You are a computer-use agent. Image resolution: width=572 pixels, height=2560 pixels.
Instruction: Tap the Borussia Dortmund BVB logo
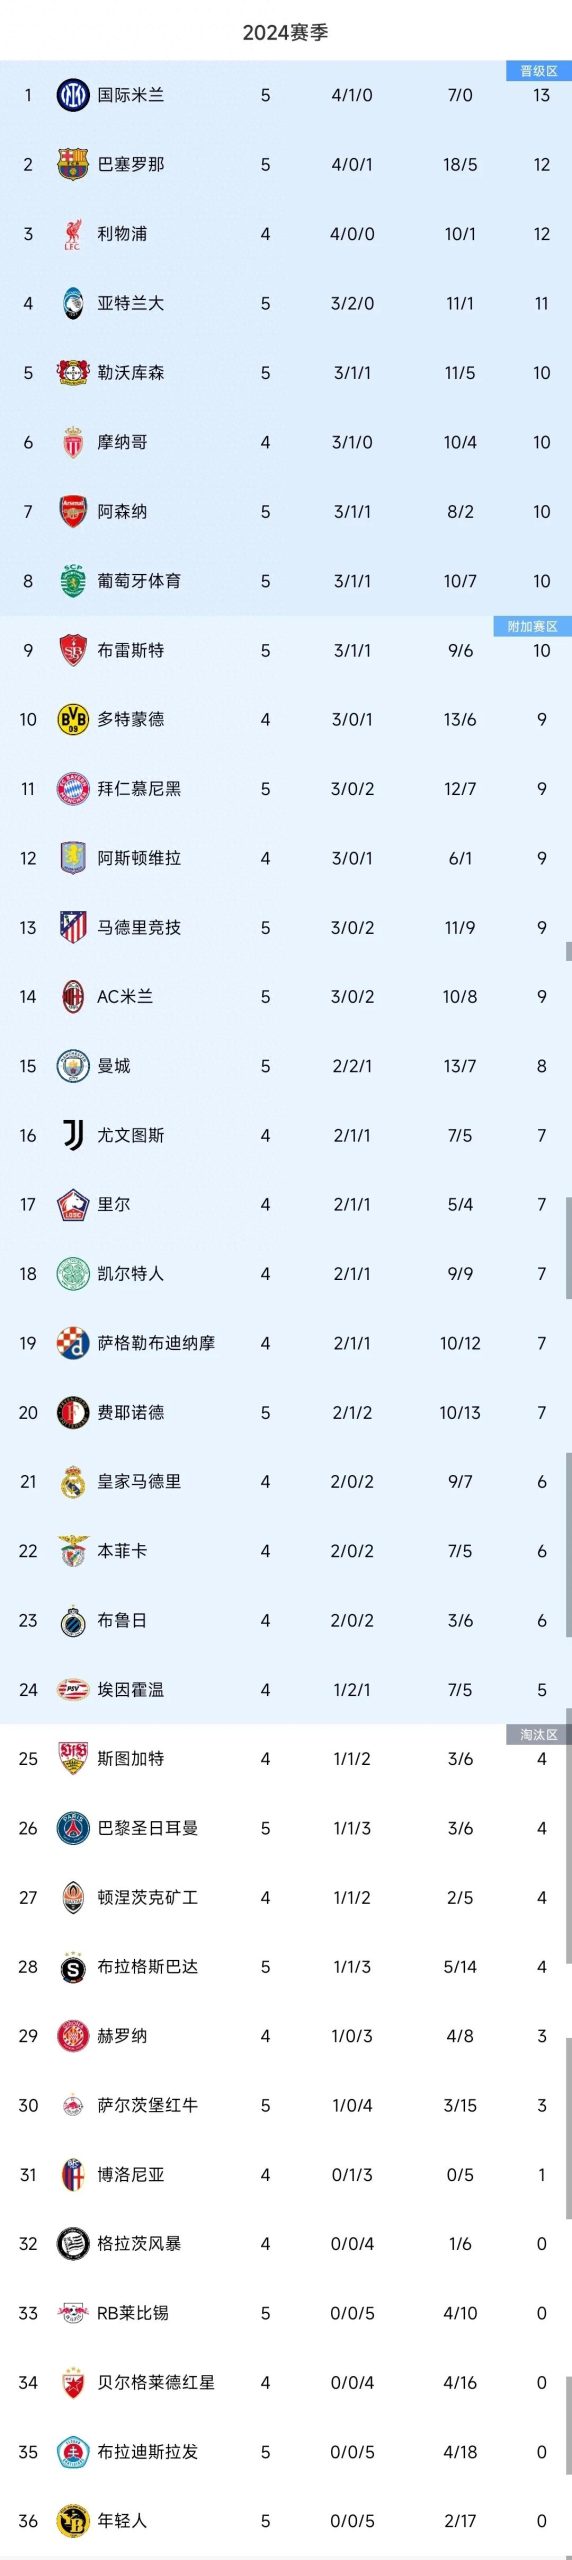pos(72,719)
